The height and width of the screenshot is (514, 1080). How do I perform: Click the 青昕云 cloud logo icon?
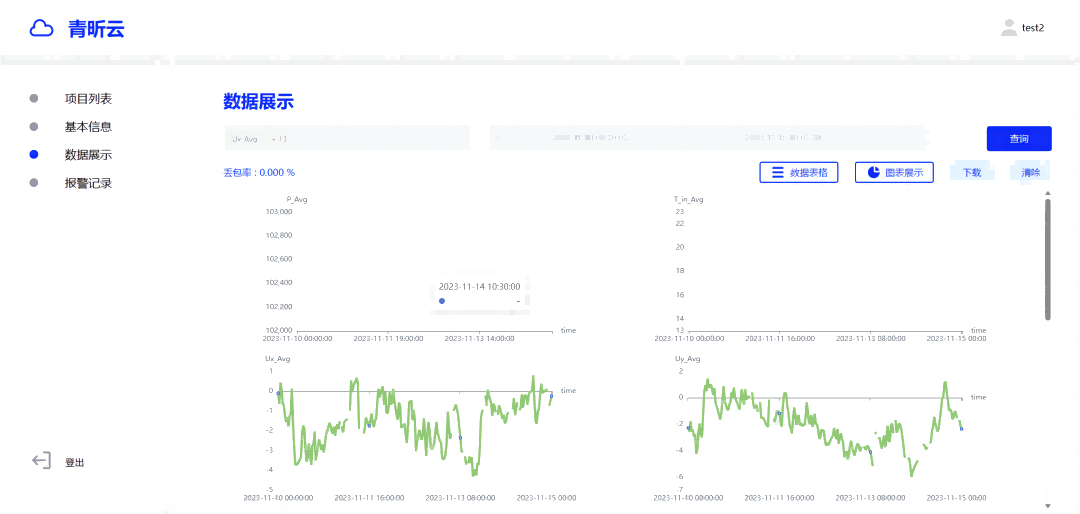click(42, 29)
